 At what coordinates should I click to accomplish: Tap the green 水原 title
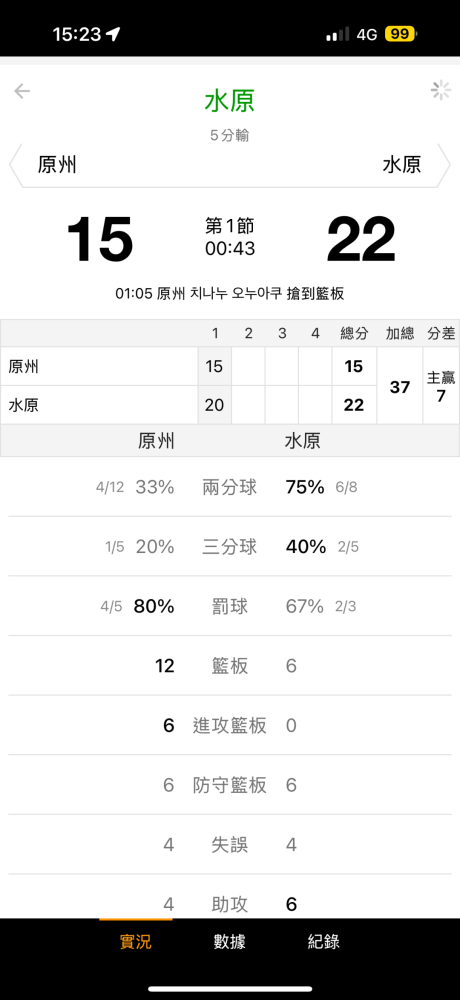tap(230, 102)
